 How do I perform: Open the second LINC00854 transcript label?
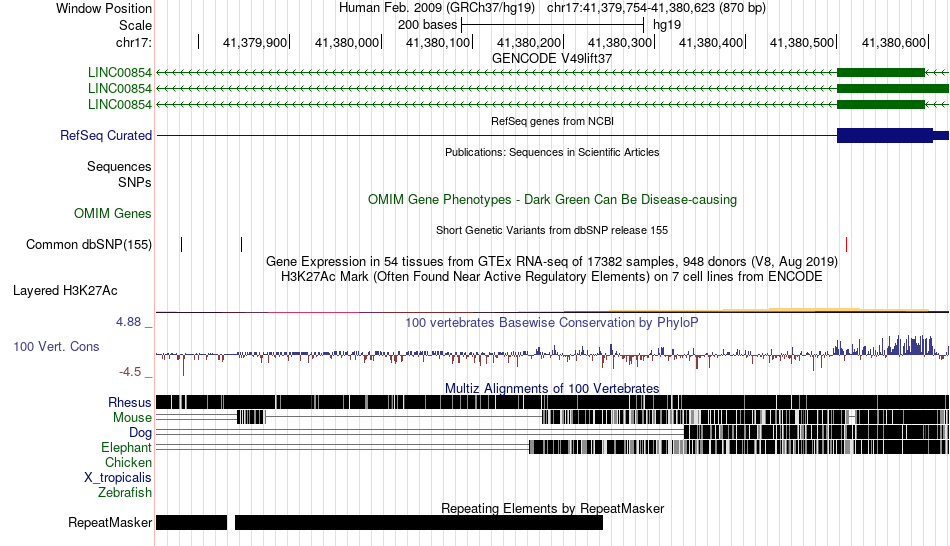[120, 88]
